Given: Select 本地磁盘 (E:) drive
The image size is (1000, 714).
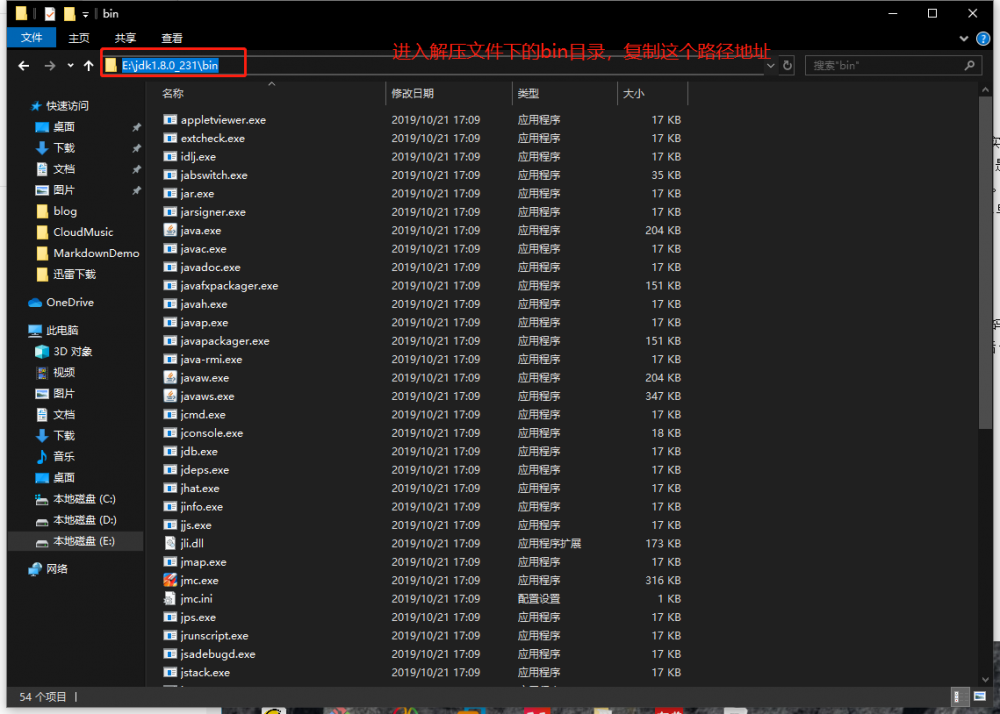Looking at the screenshot, I should 84,541.
